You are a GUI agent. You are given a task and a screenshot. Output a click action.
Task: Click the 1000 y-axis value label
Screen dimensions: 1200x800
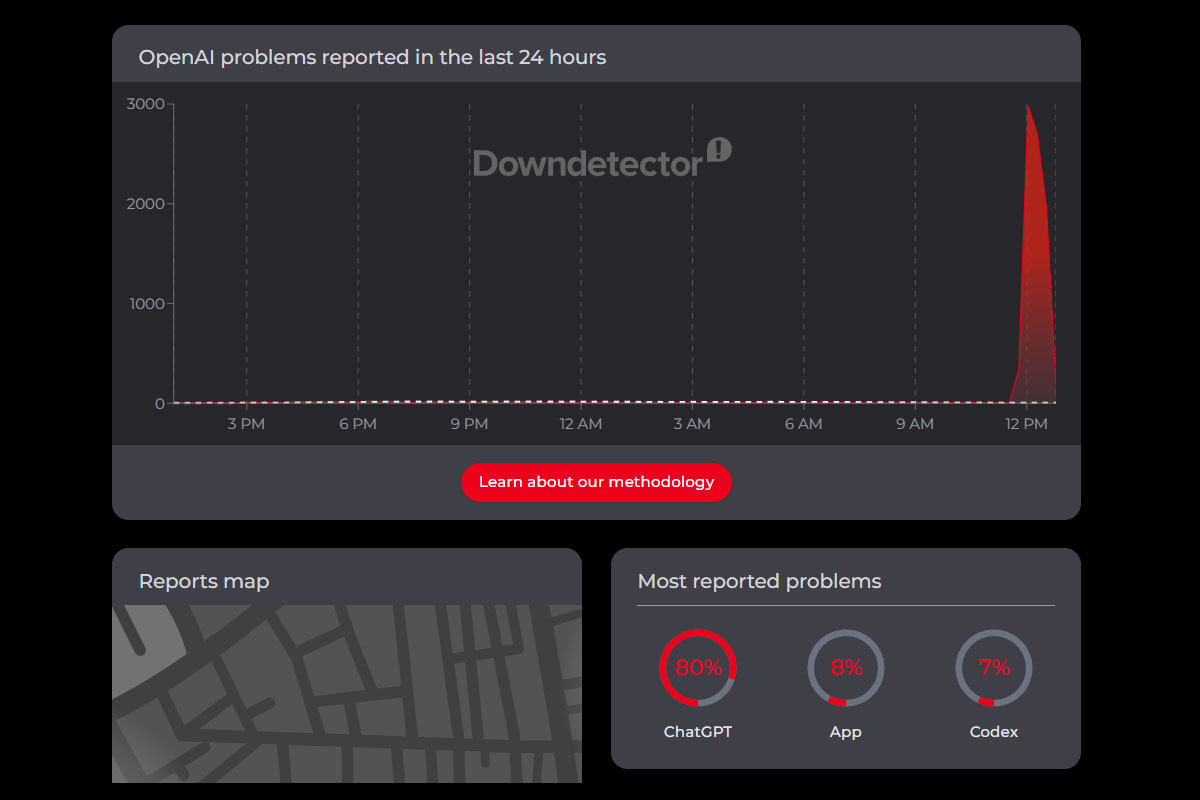pos(148,304)
